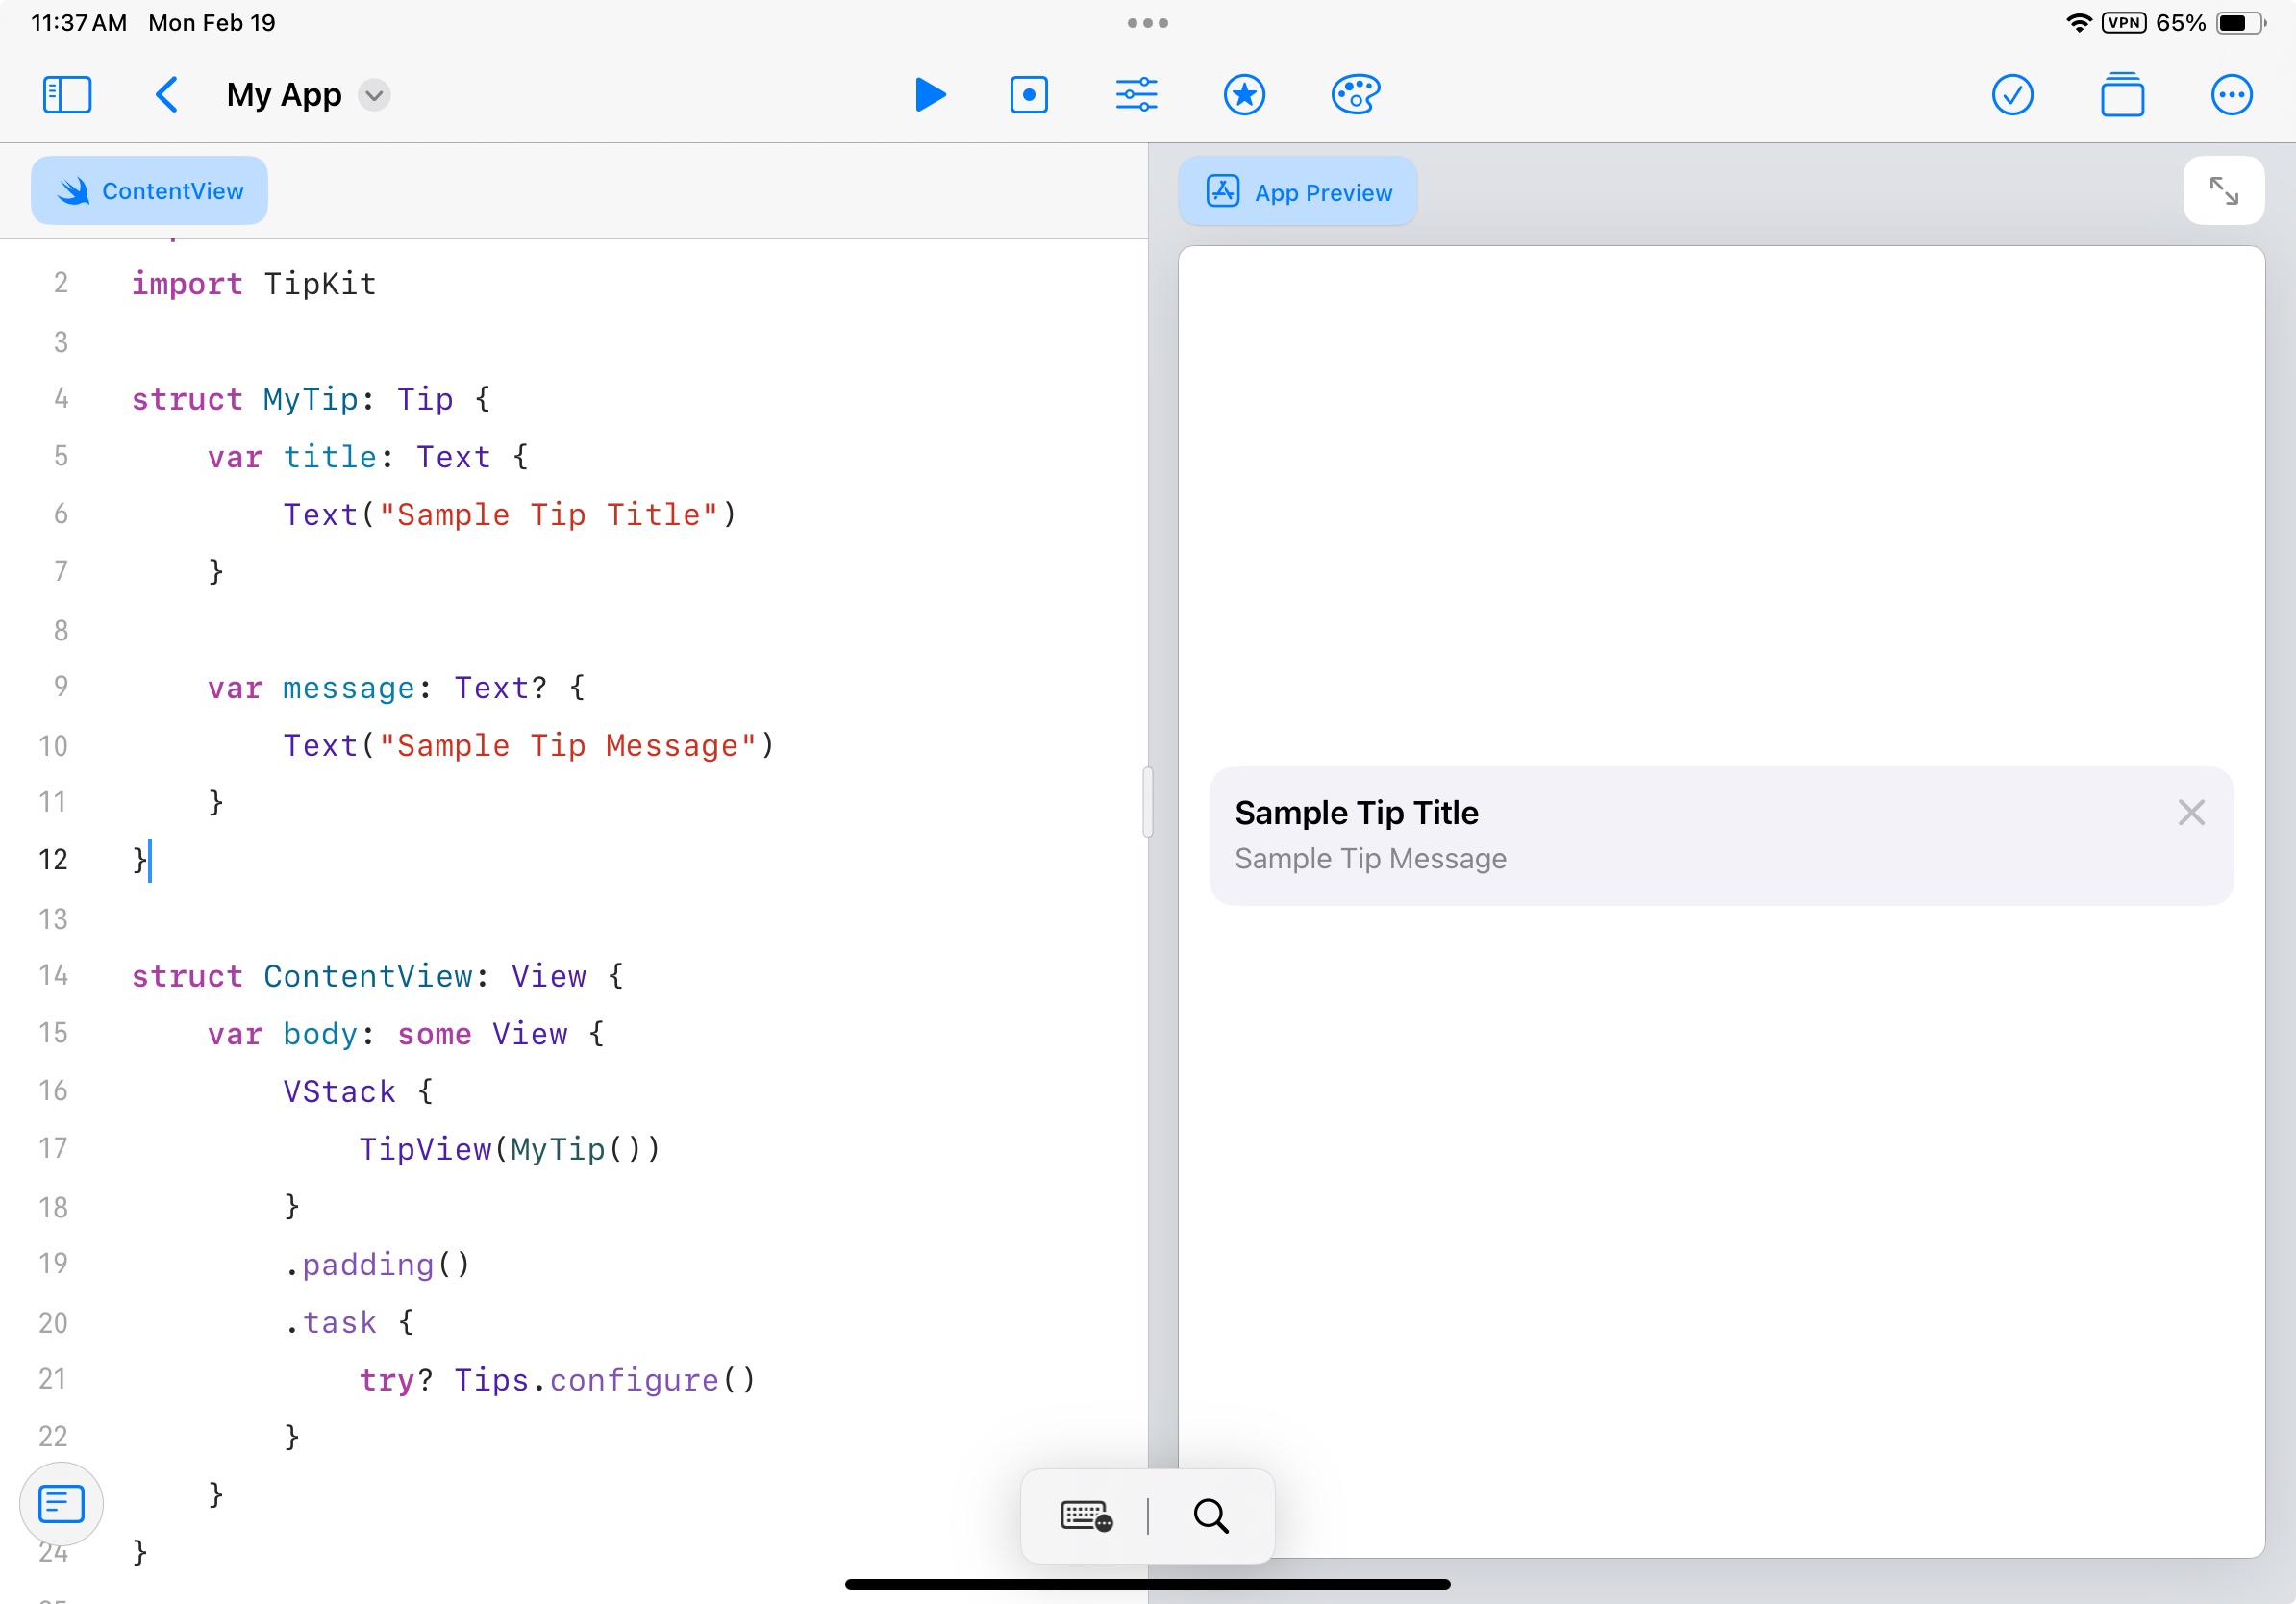Viewport: 2296px width, 1604px height.
Task: Run the app with the play button
Action: pos(929,95)
